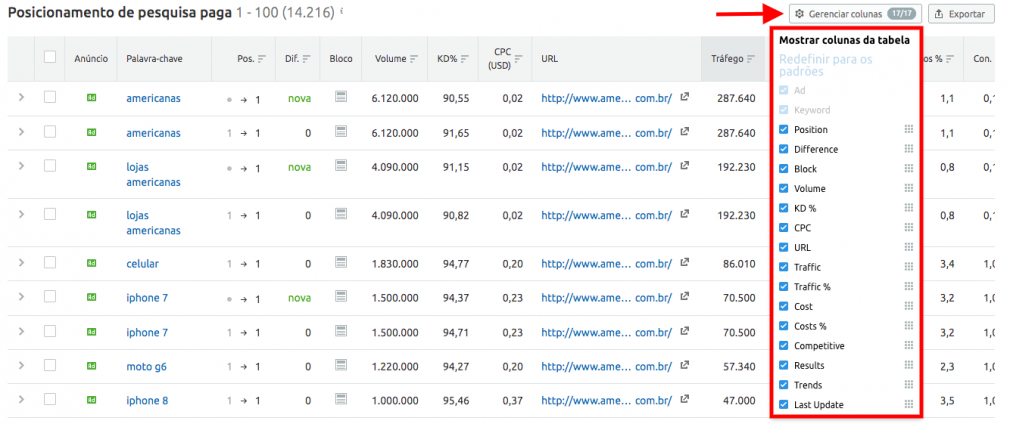Uncheck the Difference column checkbox
1010x424 pixels.
coord(783,149)
